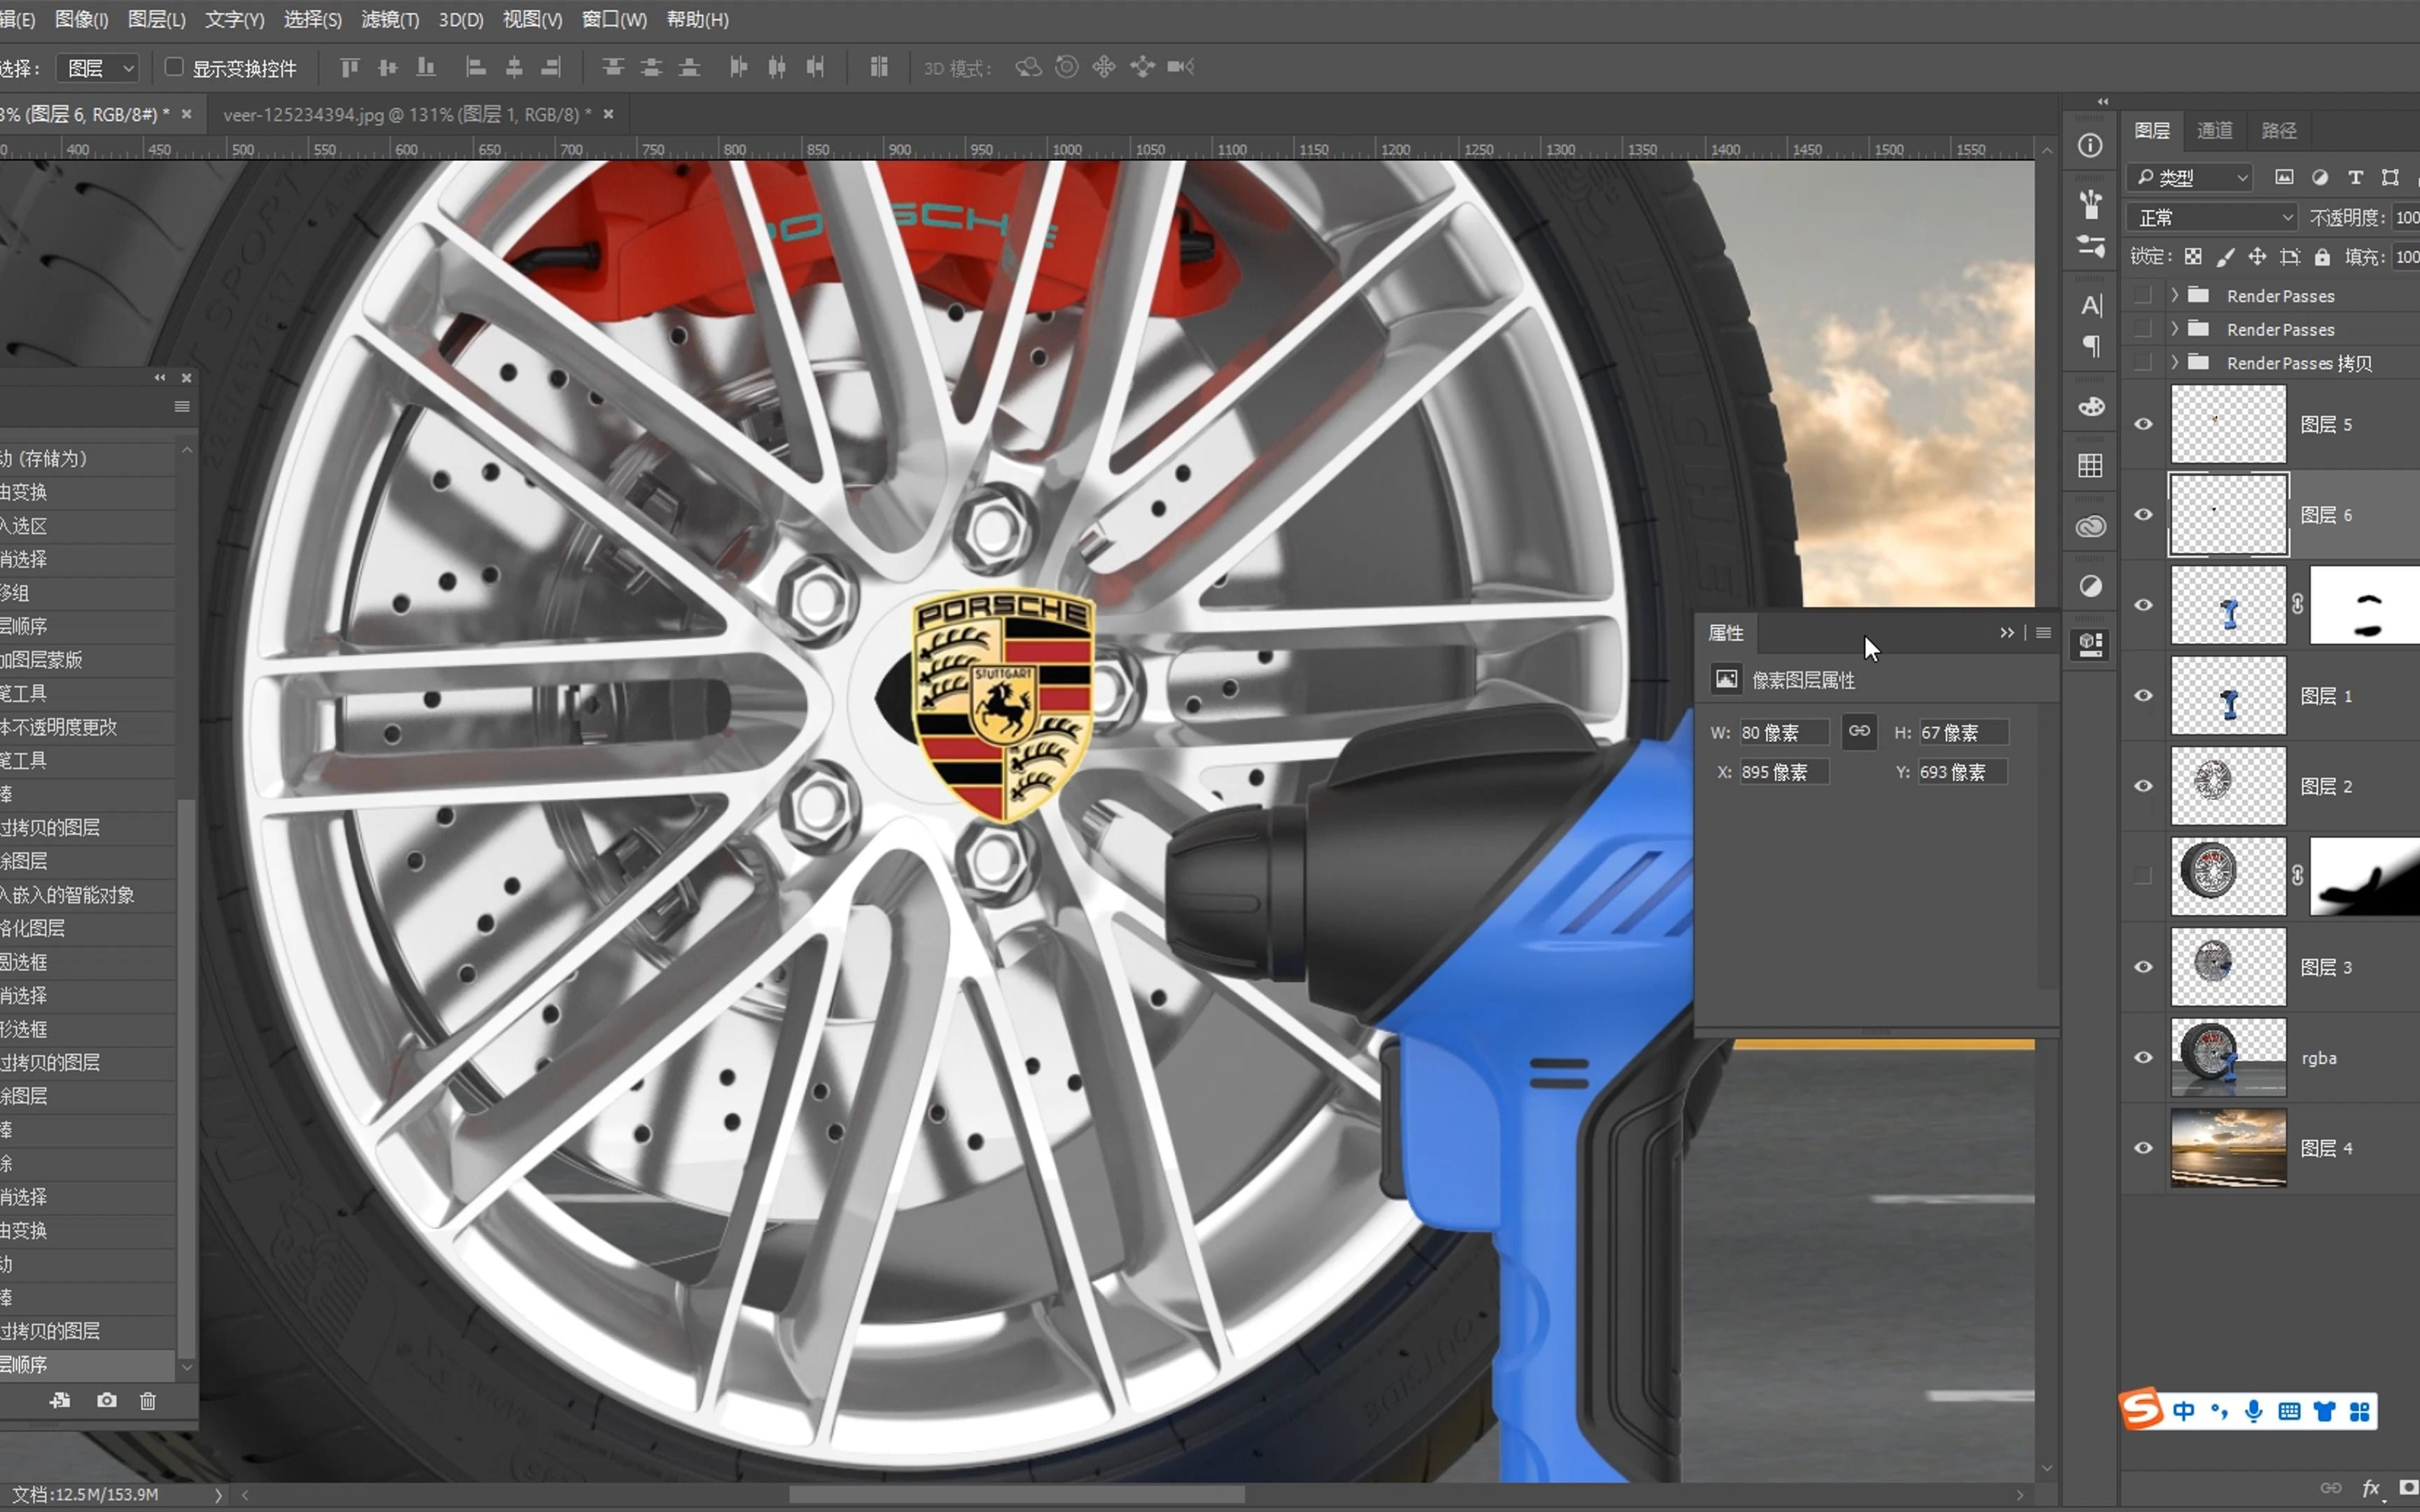Click distribute top edges icon

(x=613, y=67)
